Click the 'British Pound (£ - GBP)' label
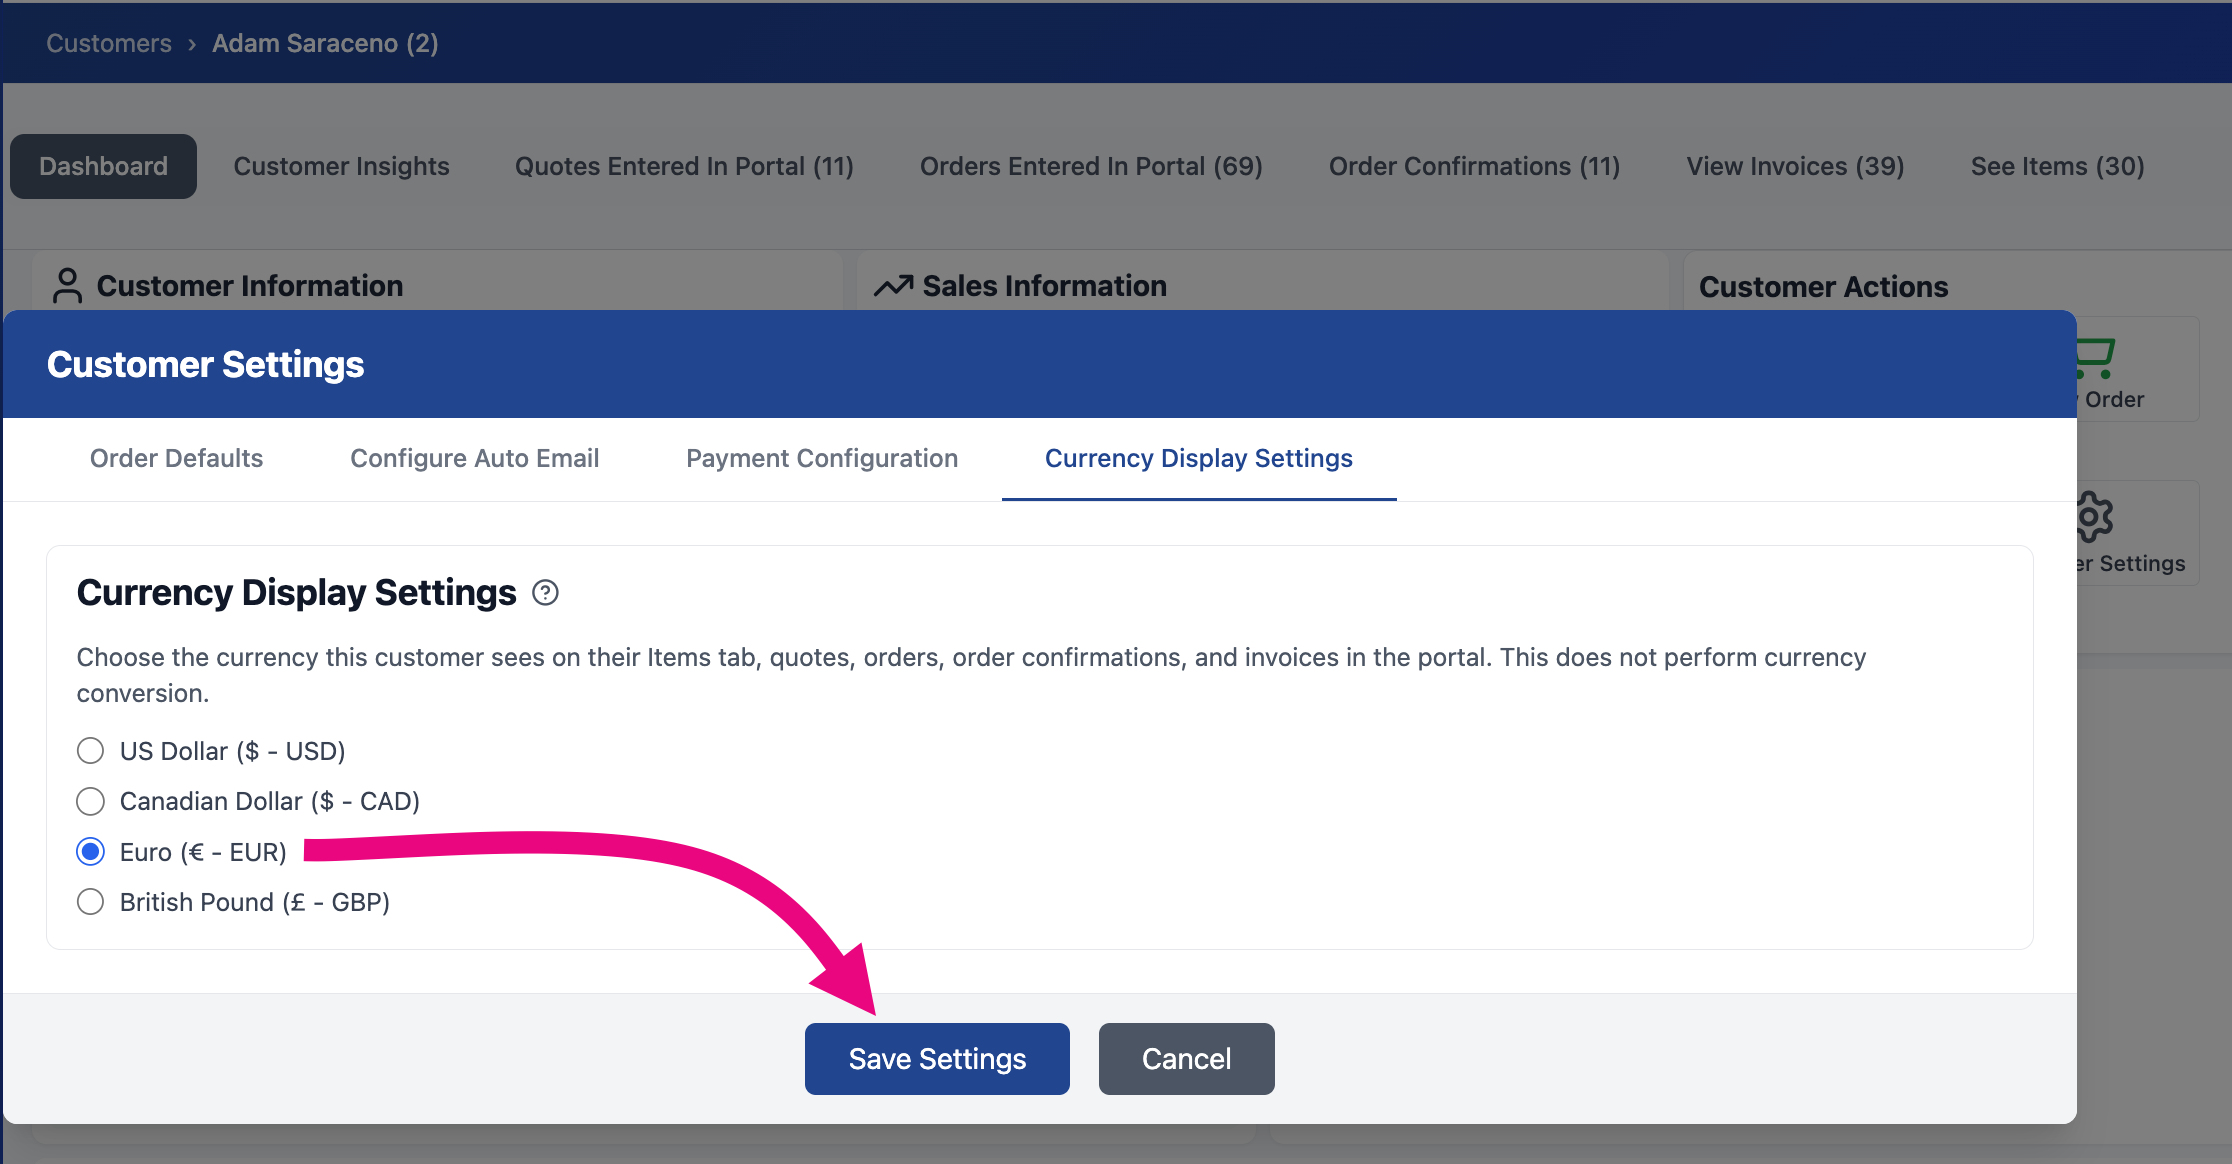 (x=255, y=902)
